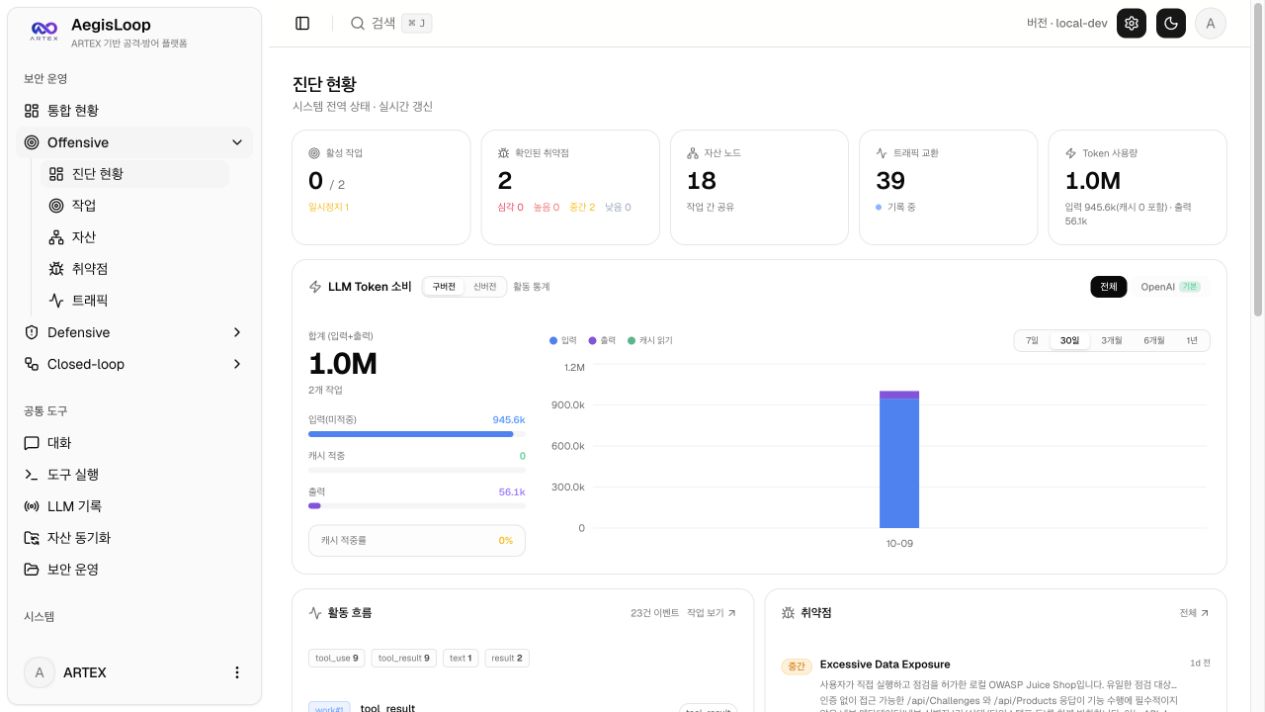The height and width of the screenshot is (712, 1265).
Task: Select the 신버전 toggle option
Action: 485,287
